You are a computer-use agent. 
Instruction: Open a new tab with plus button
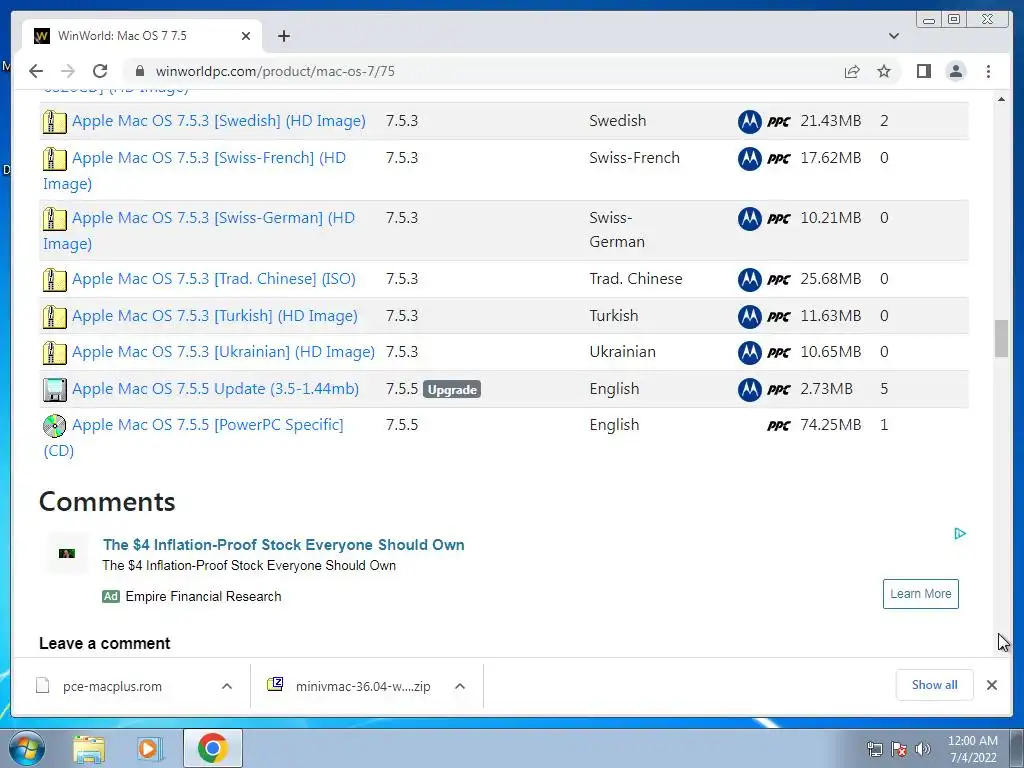(x=283, y=36)
